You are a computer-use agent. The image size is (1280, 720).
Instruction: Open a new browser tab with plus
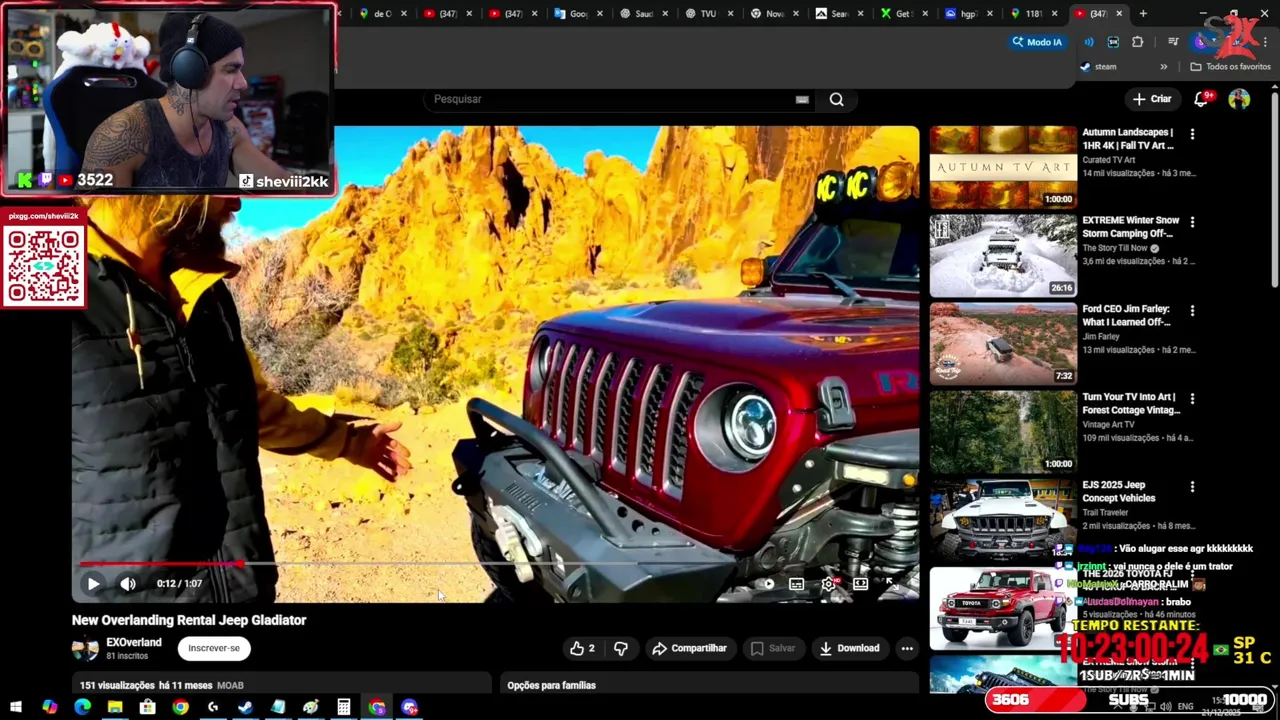1143,14
